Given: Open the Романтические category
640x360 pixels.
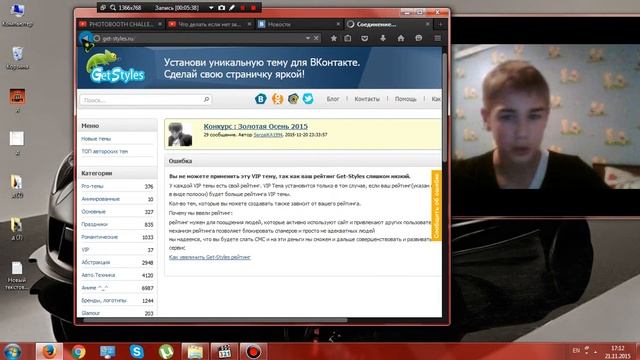Looking at the screenshot, I should click(100, 237).
